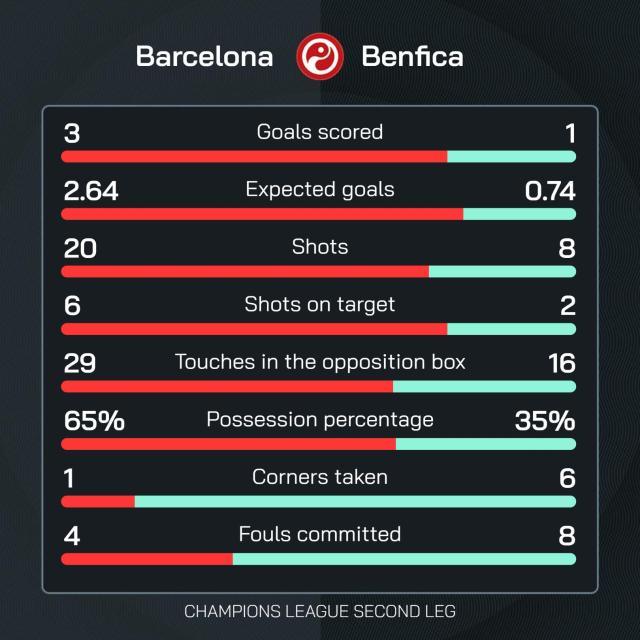
Task: Click the Fouls committed label
Action: tap(320, 534)
